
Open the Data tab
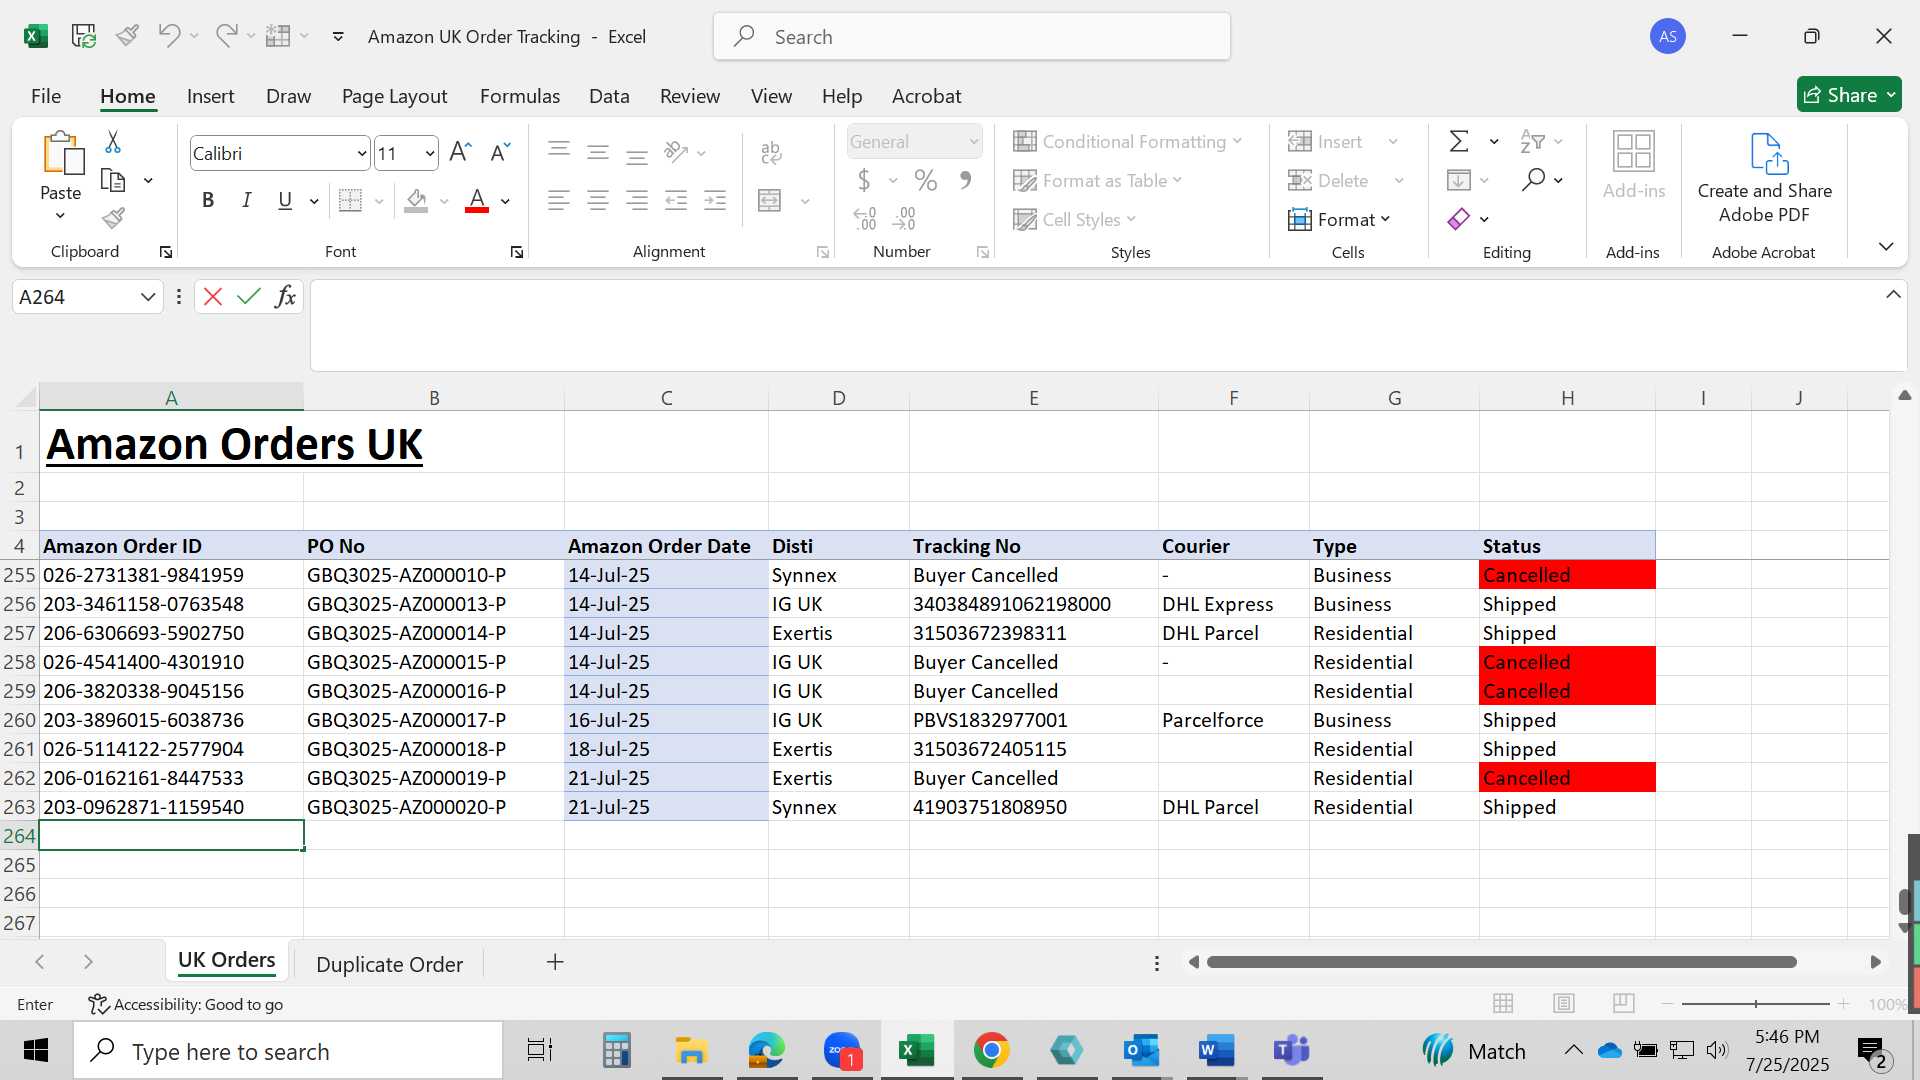[609, 96]
